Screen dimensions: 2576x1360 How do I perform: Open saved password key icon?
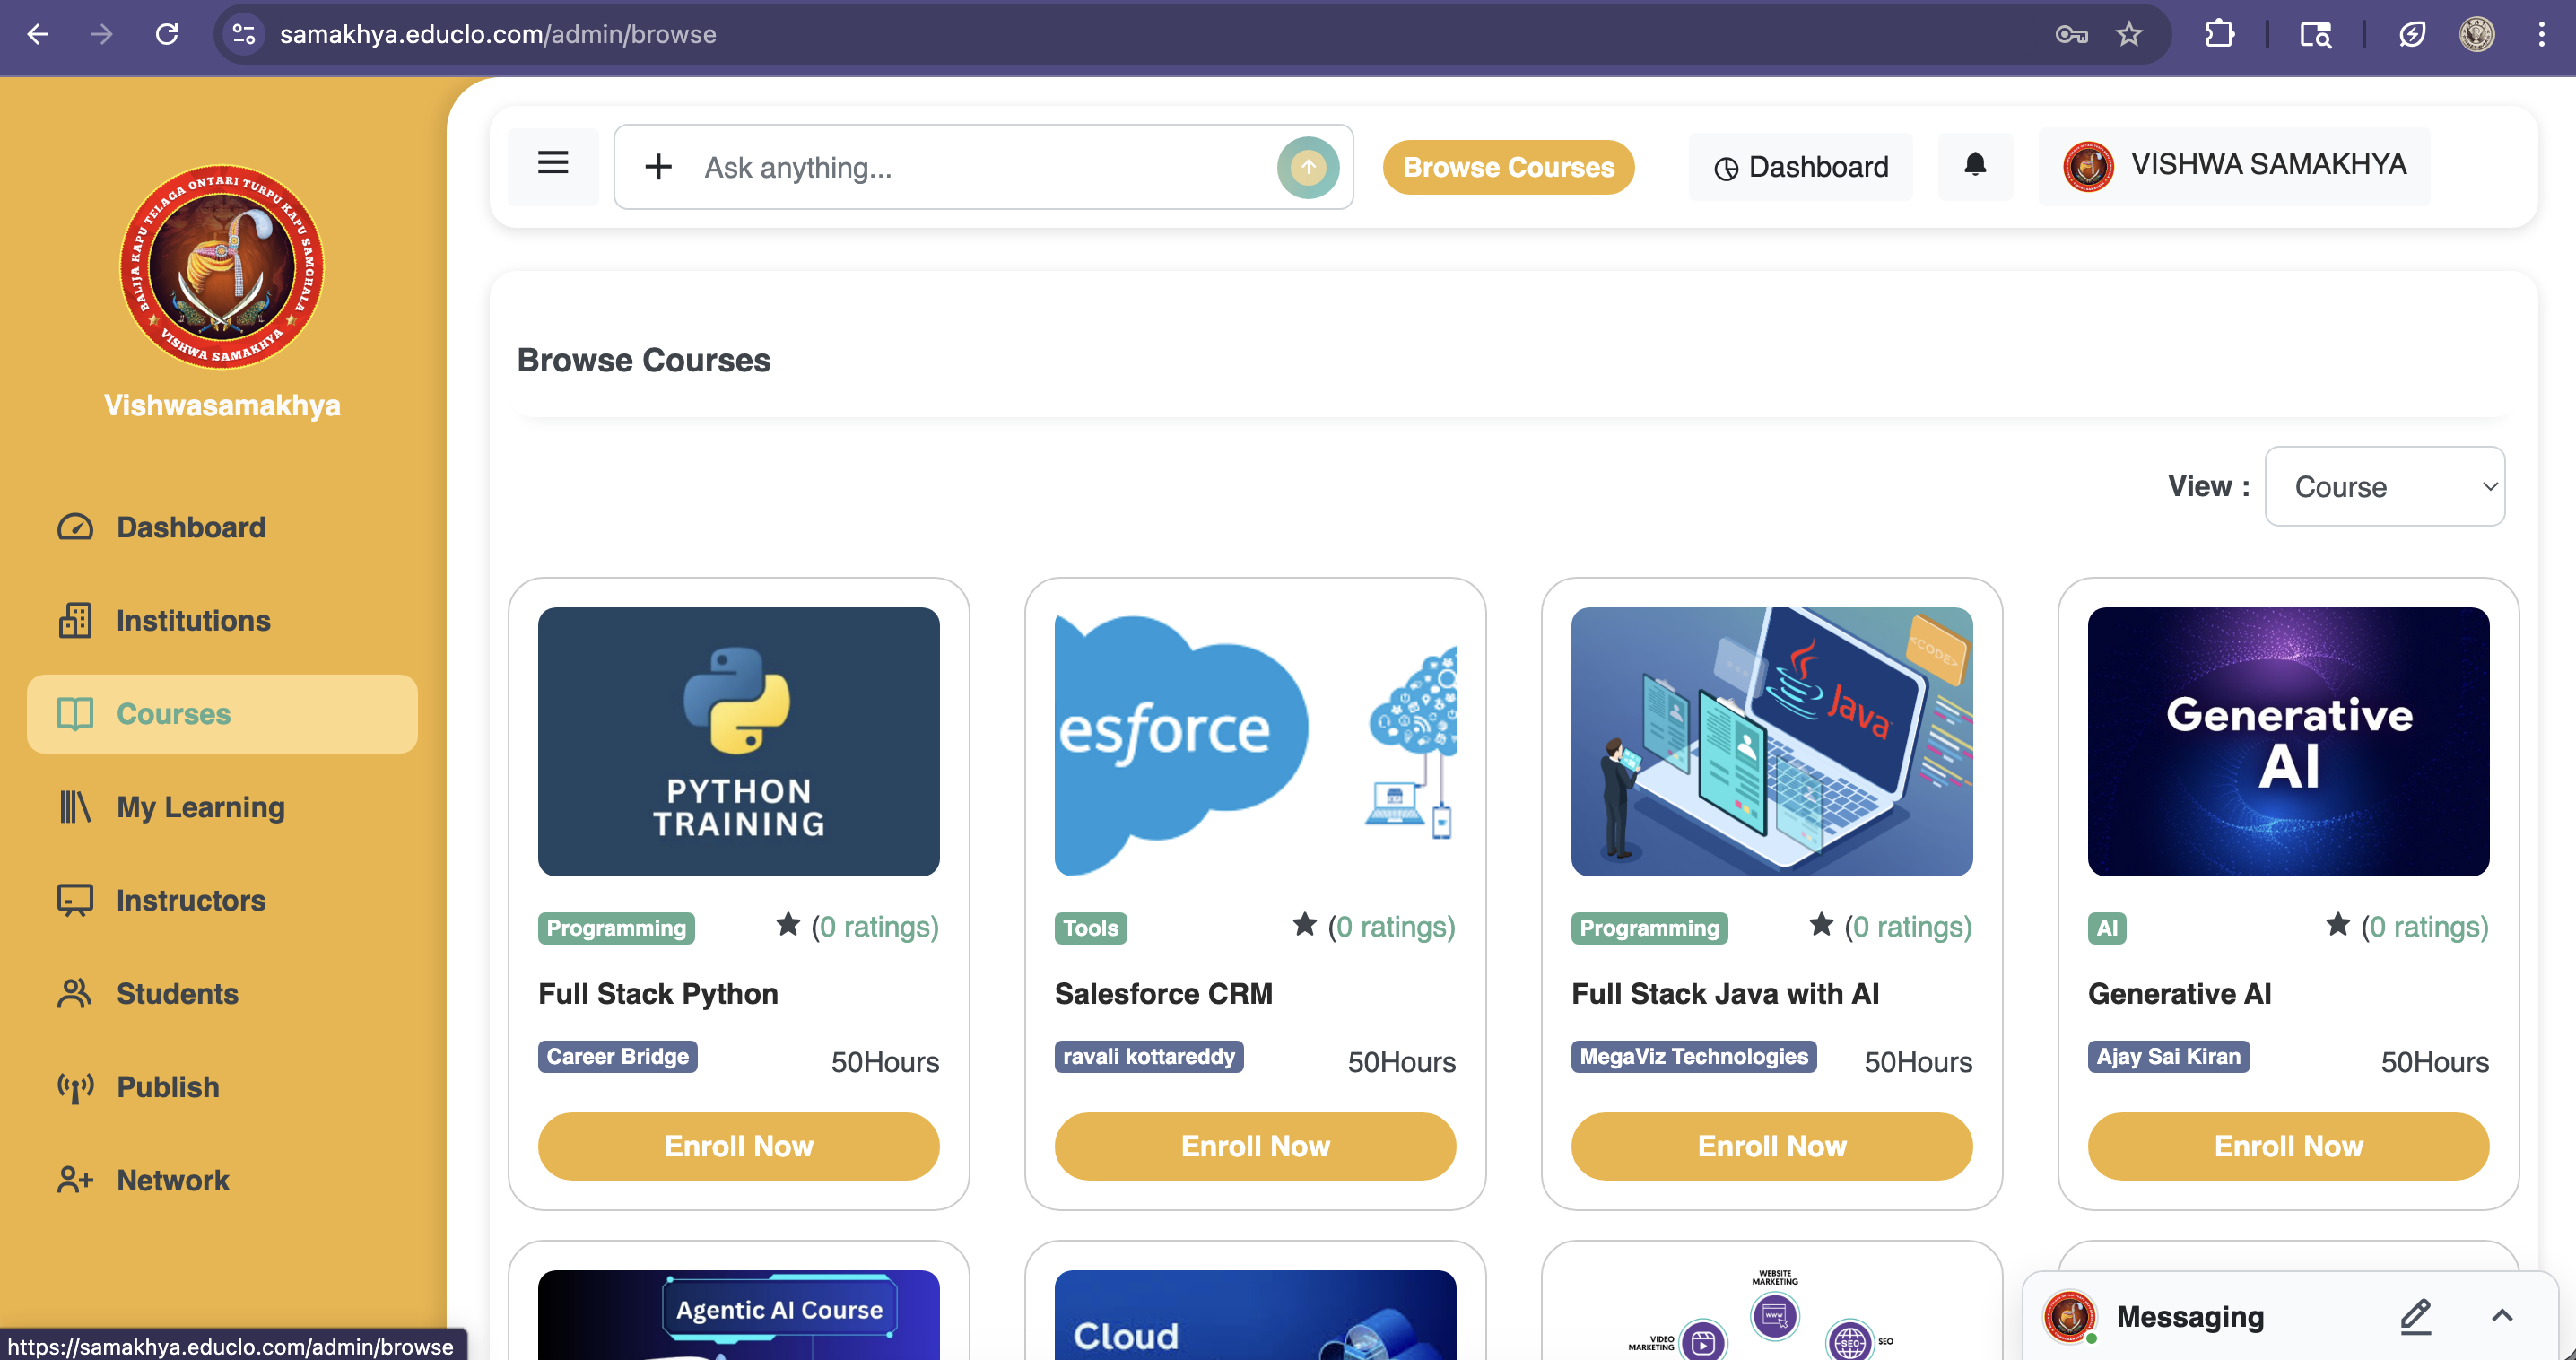click(2071, 34)
